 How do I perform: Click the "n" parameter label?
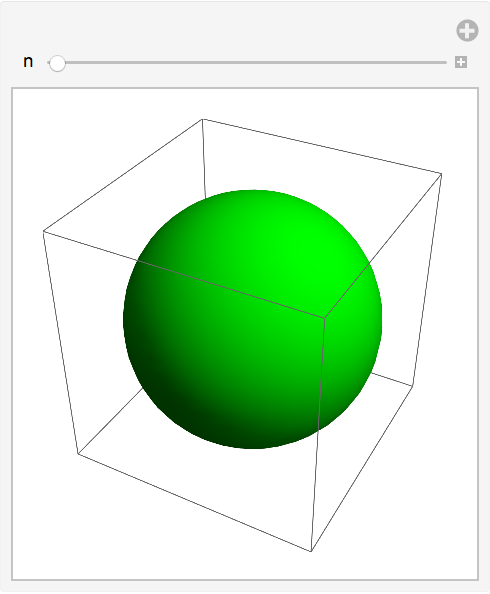[x=28, y=61]
